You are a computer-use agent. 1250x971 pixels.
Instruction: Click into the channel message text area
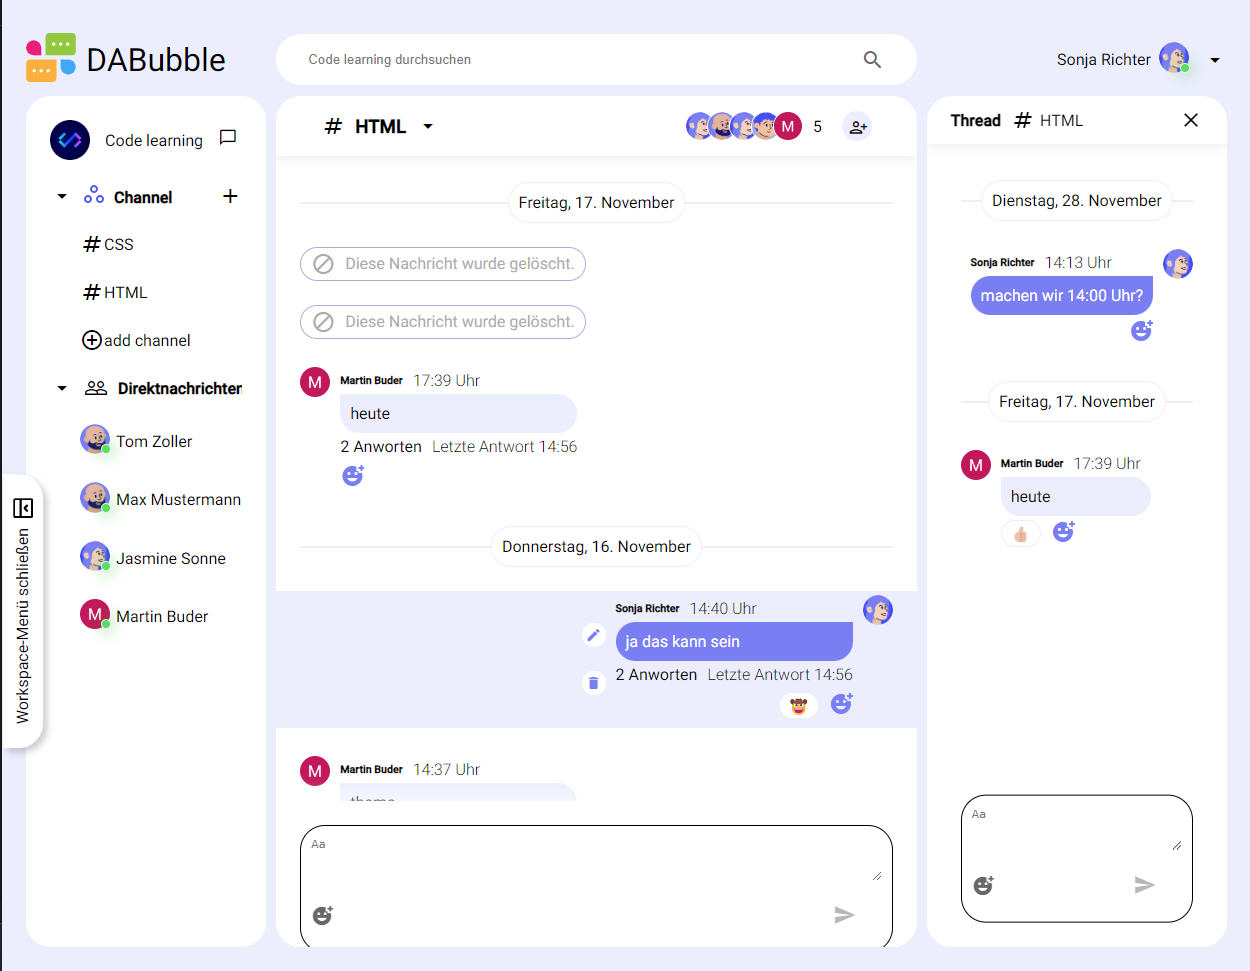[x=596, y=858]
